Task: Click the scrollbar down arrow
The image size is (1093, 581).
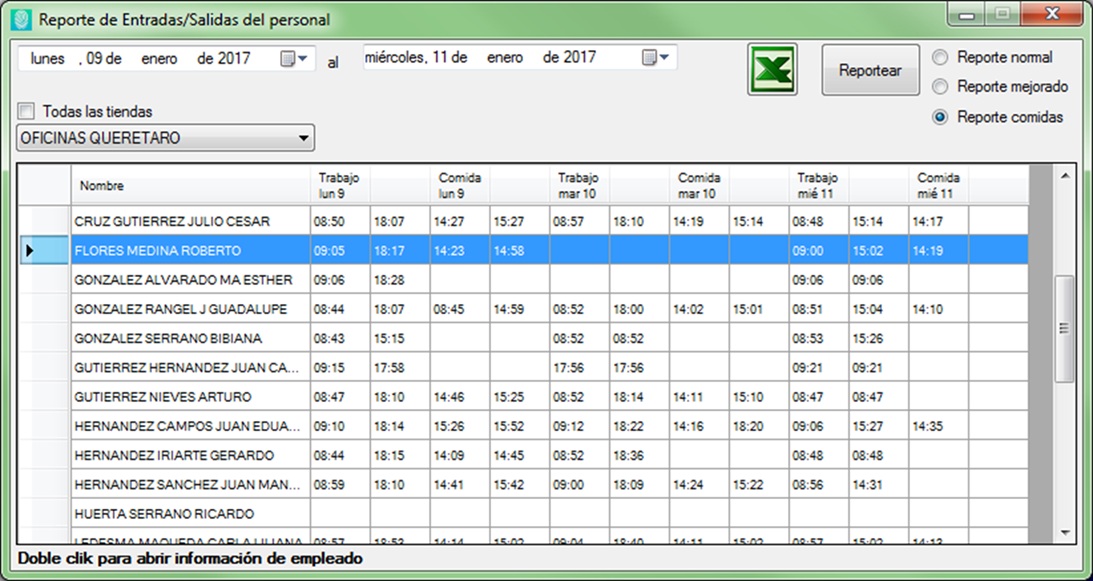Action: pyautogui.click(x=1063, y=533)
